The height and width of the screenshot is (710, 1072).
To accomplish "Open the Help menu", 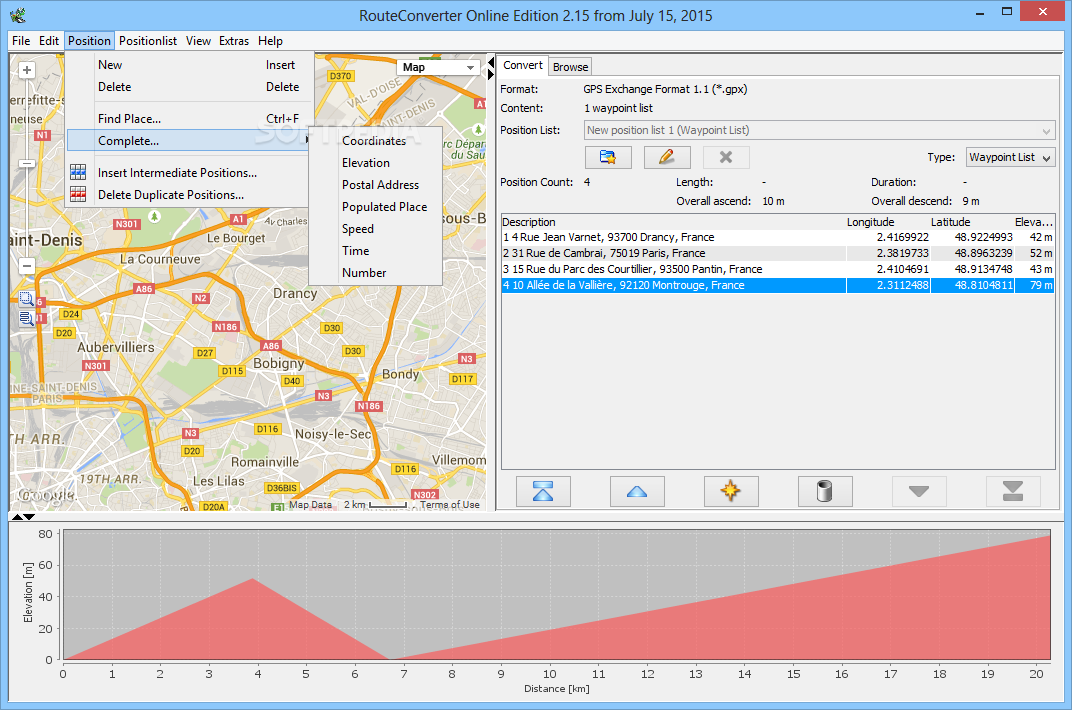I will pos(270,41).
